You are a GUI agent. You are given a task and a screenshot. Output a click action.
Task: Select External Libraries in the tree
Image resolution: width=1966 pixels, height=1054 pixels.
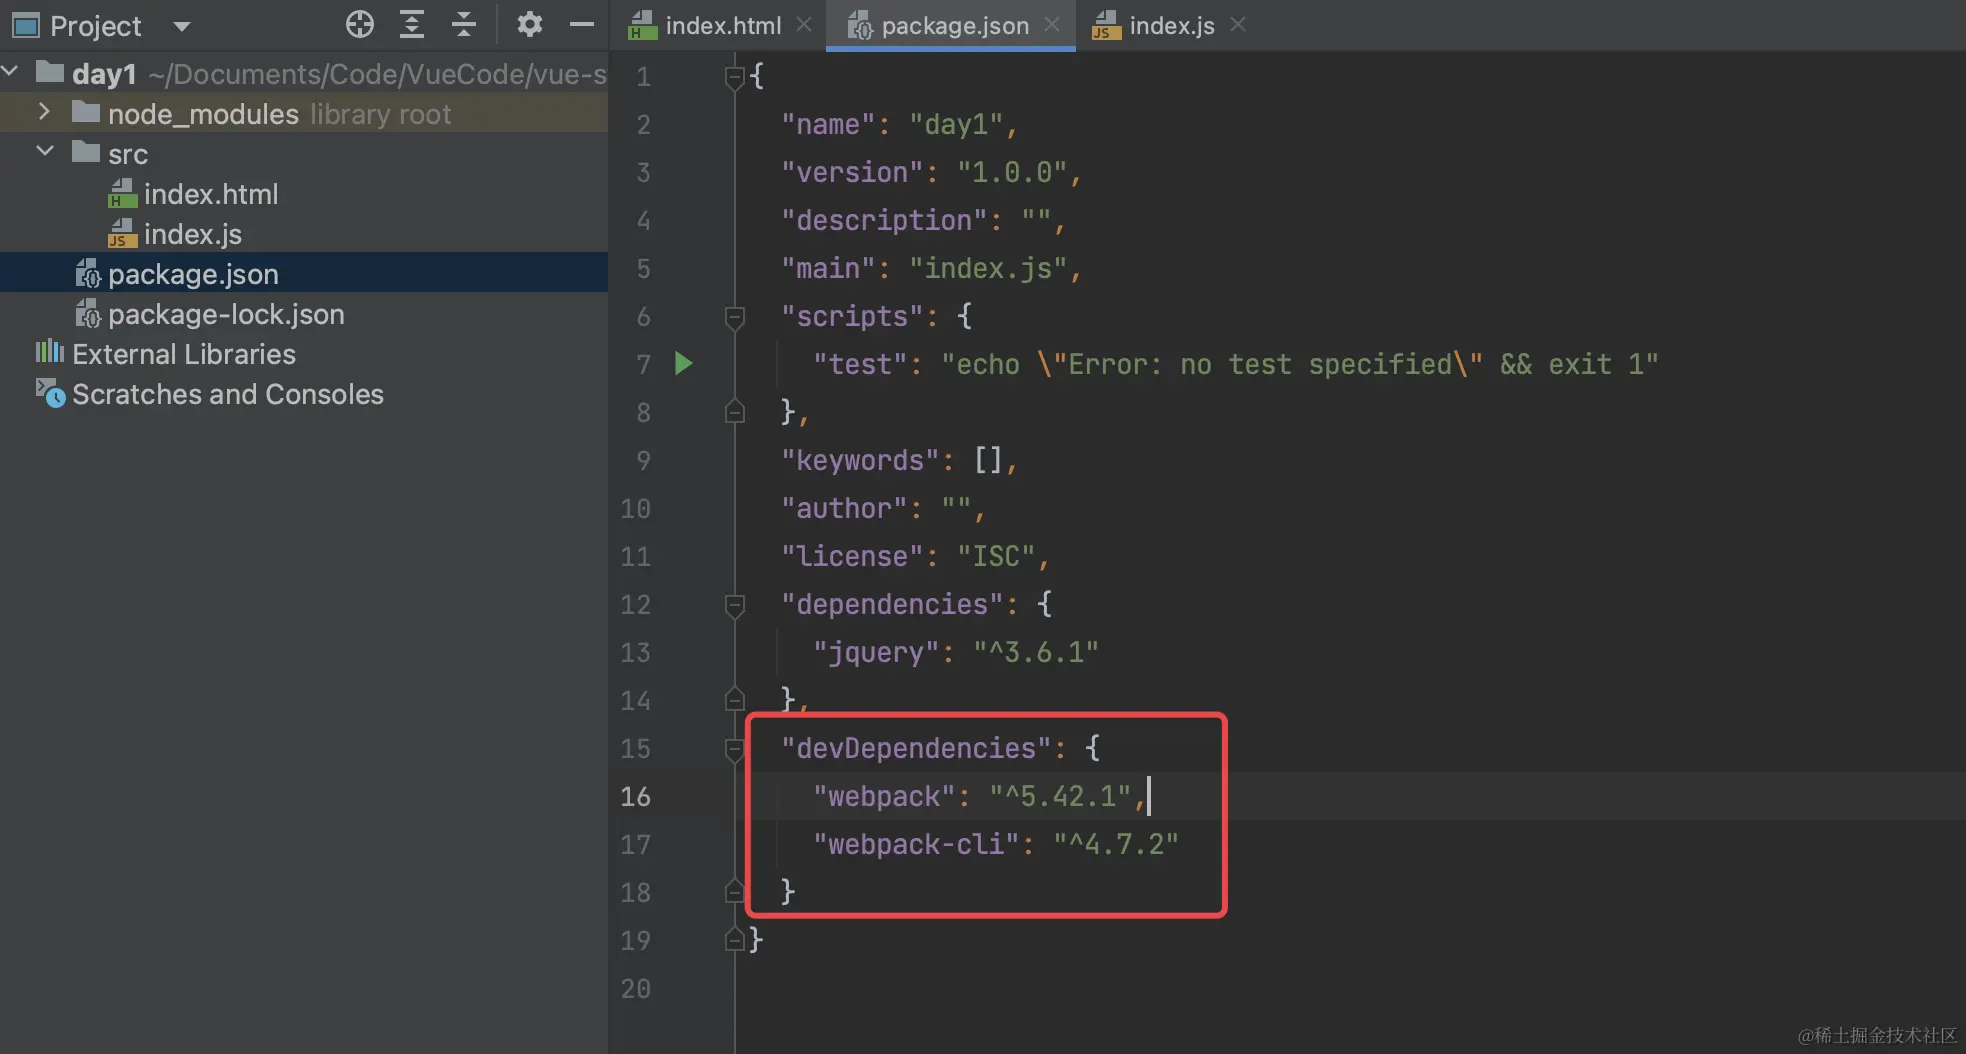pyautogui.click(x=304, y=354)
